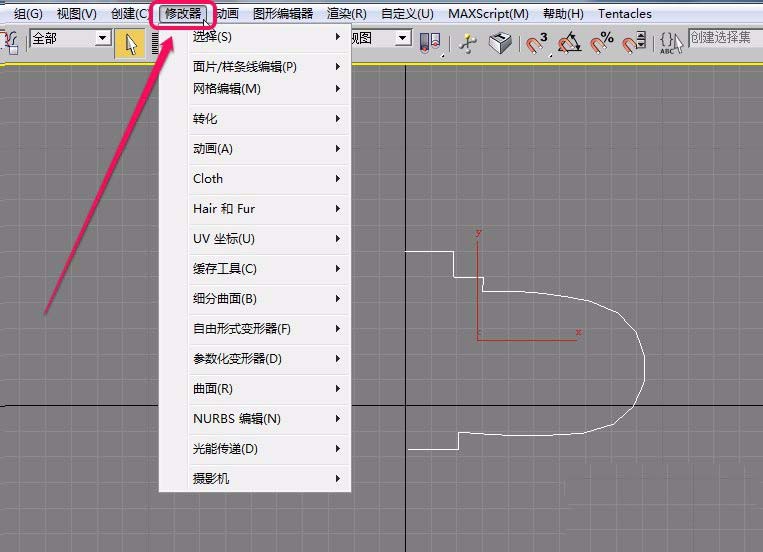Open the 创建(C) menu
The width and height of the screenshot is (763, 552).
pyautogui.click(x=129, y=14)
